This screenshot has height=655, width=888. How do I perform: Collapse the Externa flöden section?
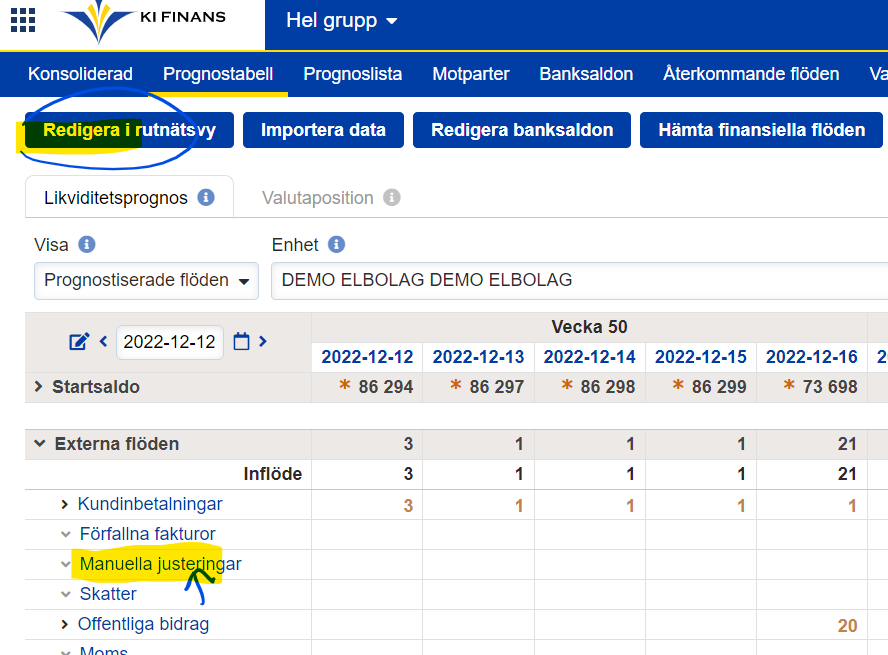coord(40,444)
